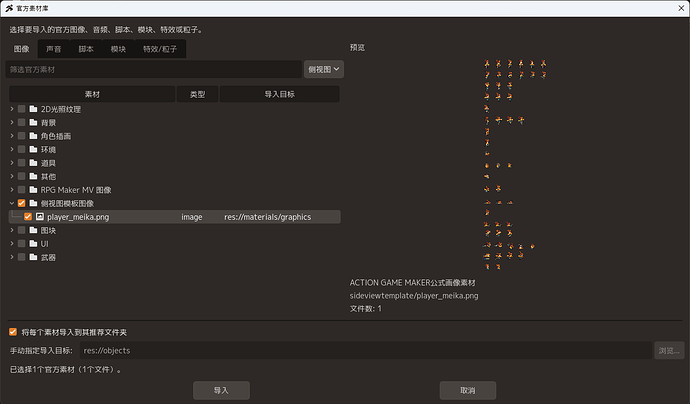
Task: Switch to the 特效/粒子 tab
Action: click(160, 49)
